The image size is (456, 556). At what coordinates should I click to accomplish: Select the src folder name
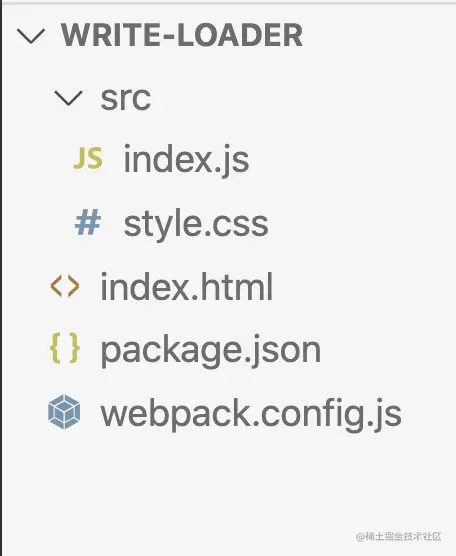coord(126,98)
